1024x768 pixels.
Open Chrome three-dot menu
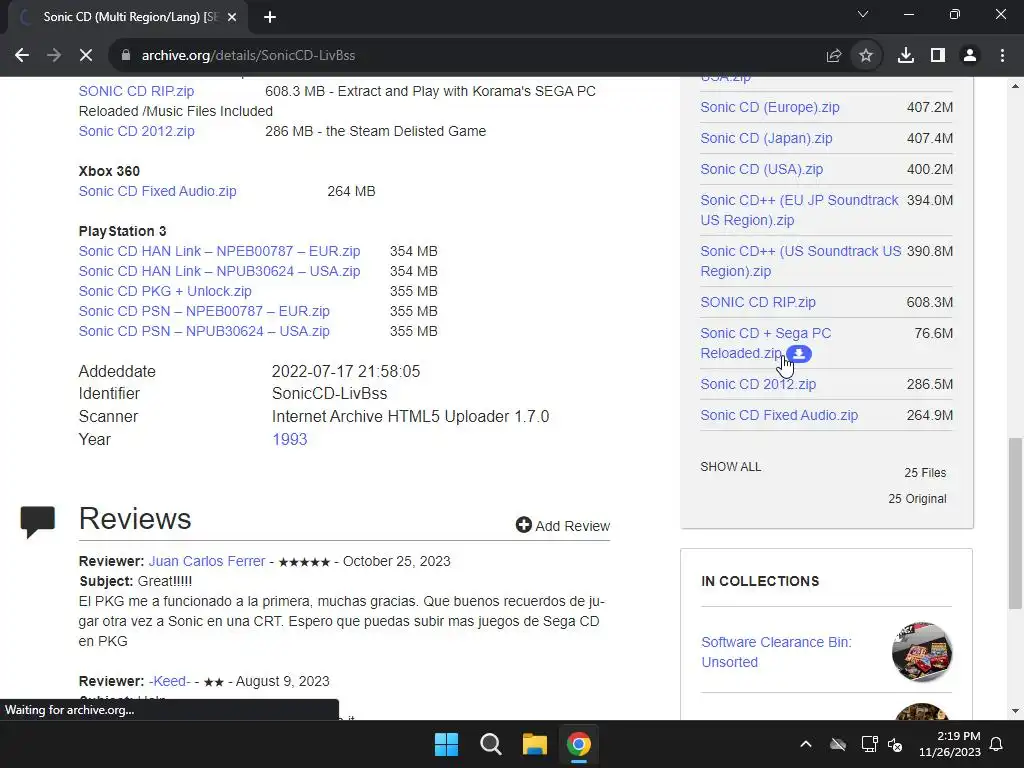pos(1002,56)
